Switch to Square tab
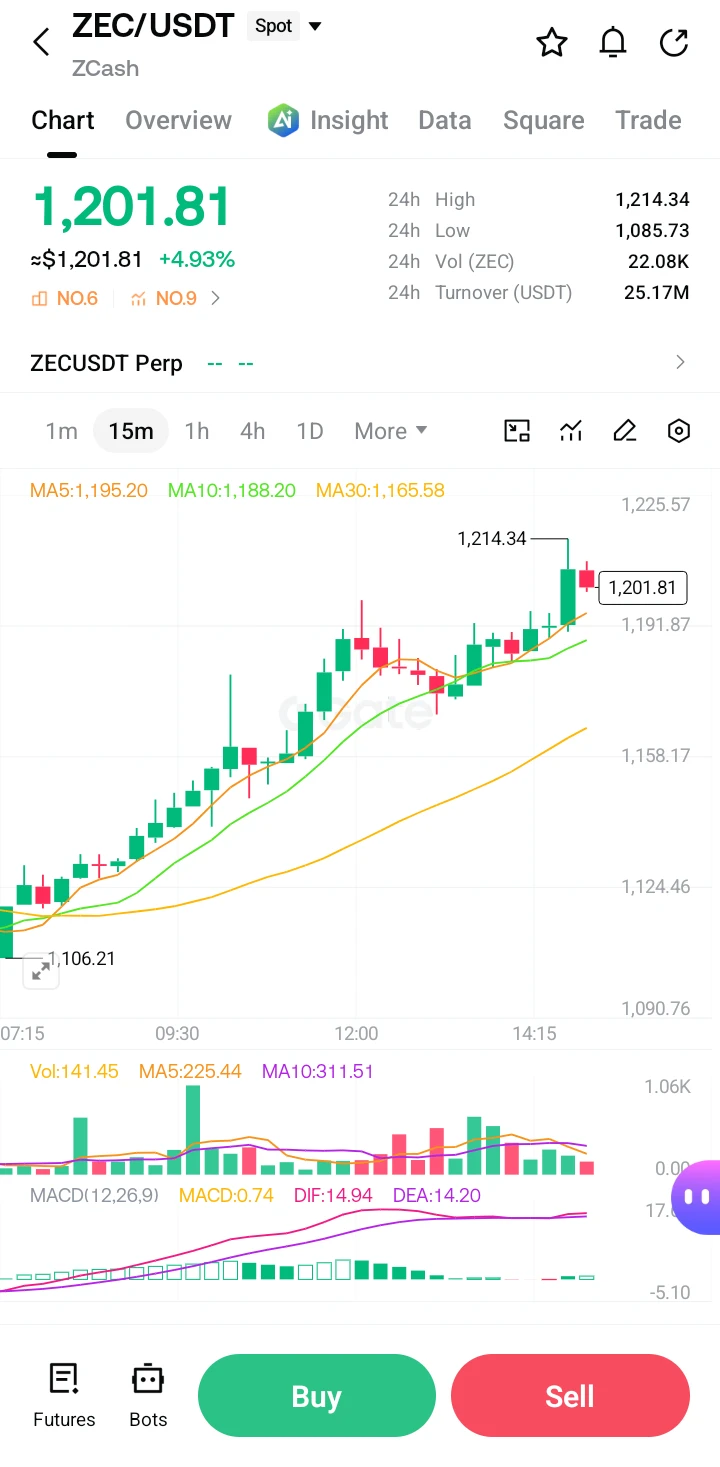720x1467 pixels. [544, 120]
